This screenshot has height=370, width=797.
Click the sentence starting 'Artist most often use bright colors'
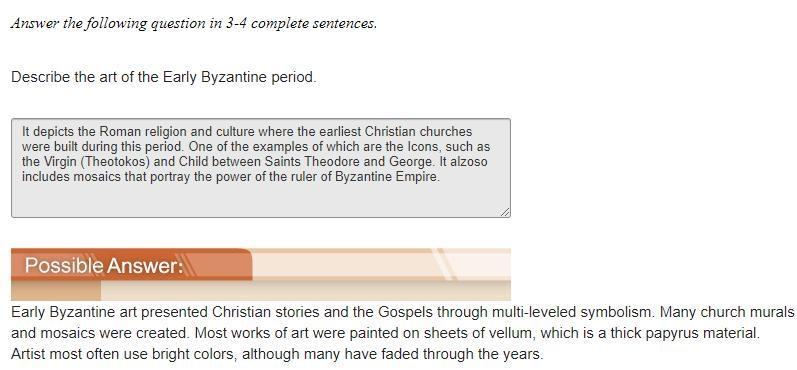coord(277,354)
